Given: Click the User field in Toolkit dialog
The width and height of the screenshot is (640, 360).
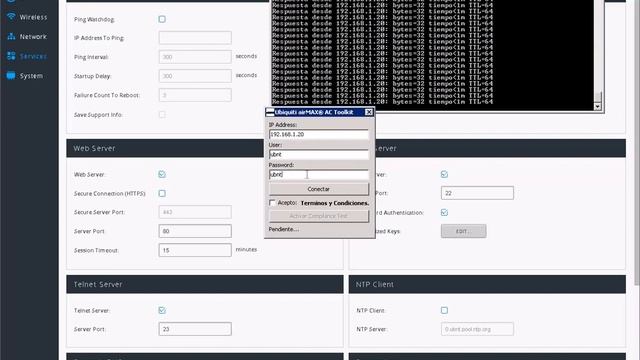Looking at the screenshot, I should (x=318, y=154).
